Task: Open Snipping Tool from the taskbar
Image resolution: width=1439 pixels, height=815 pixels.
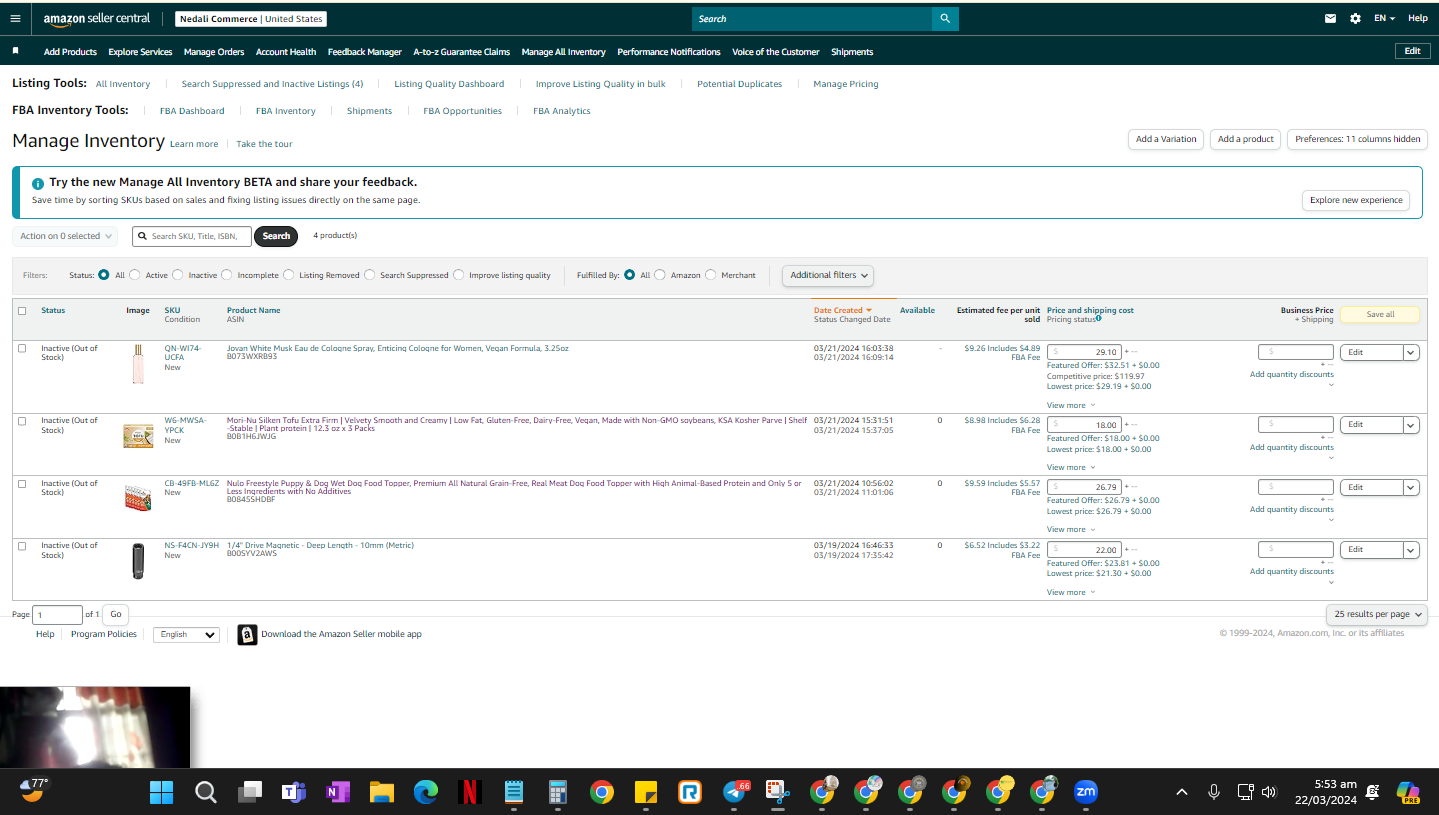Action: click(777, 793)
